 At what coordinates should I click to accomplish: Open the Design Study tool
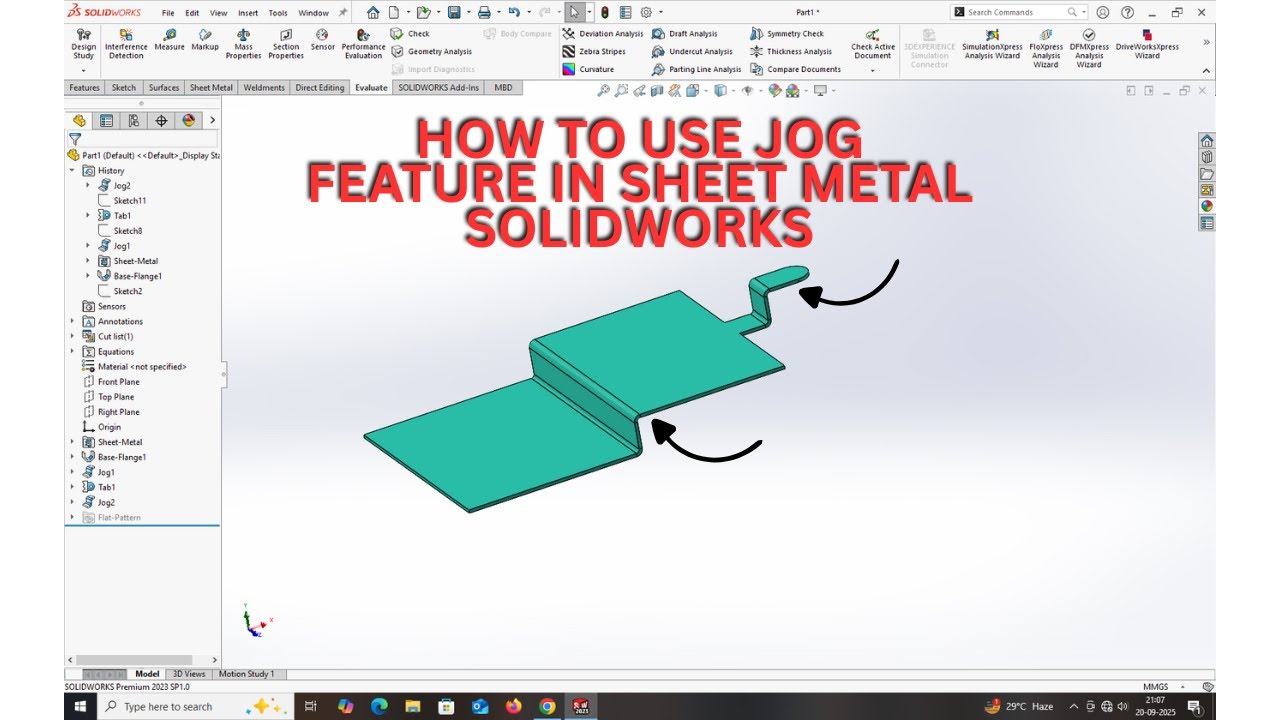84,45
